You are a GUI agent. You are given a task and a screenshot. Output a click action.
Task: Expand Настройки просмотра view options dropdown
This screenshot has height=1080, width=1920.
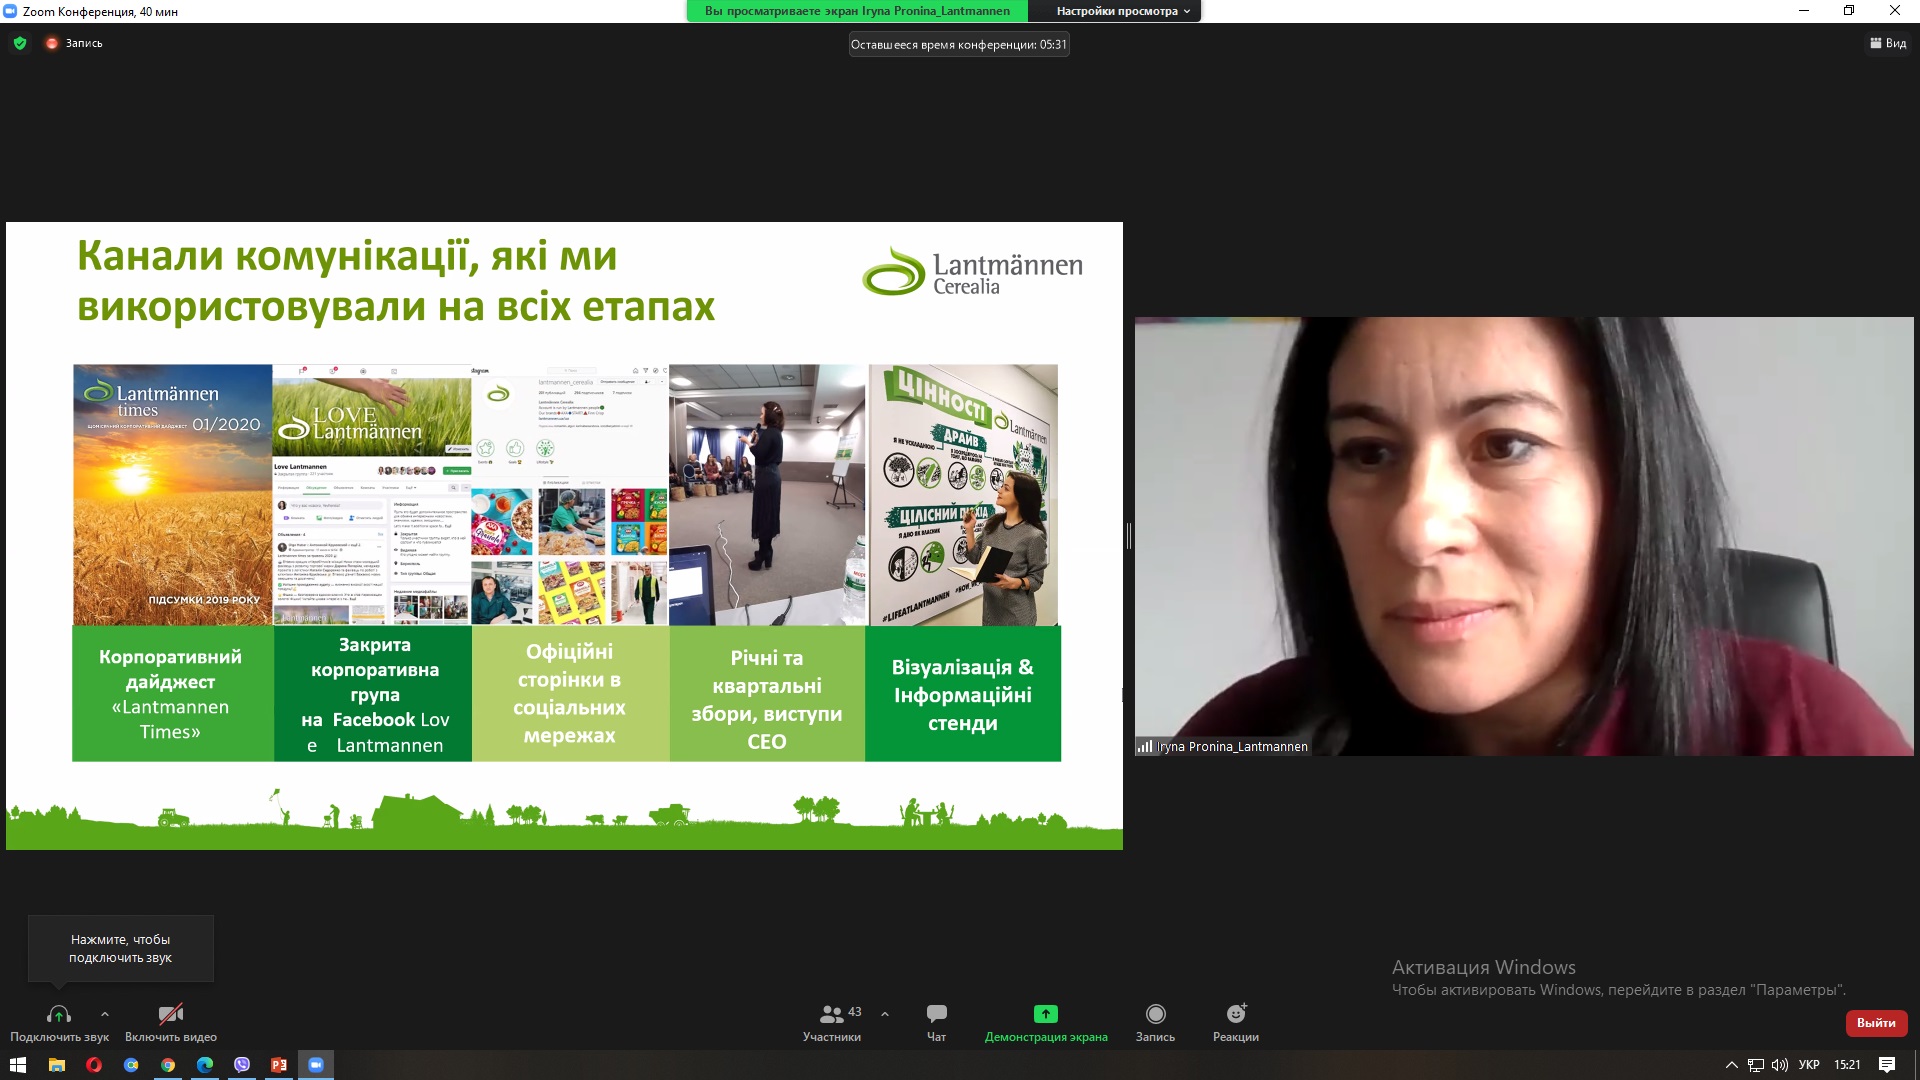1123,11
